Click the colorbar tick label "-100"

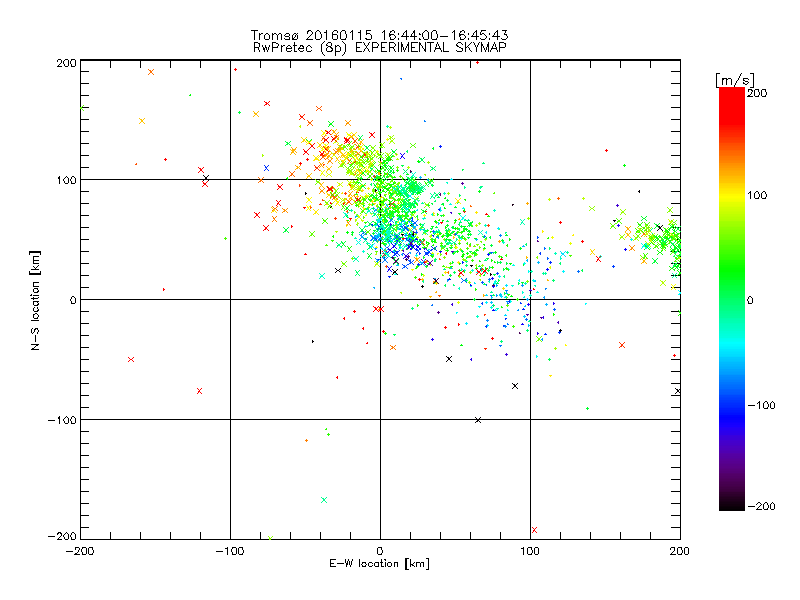point(761,405)
